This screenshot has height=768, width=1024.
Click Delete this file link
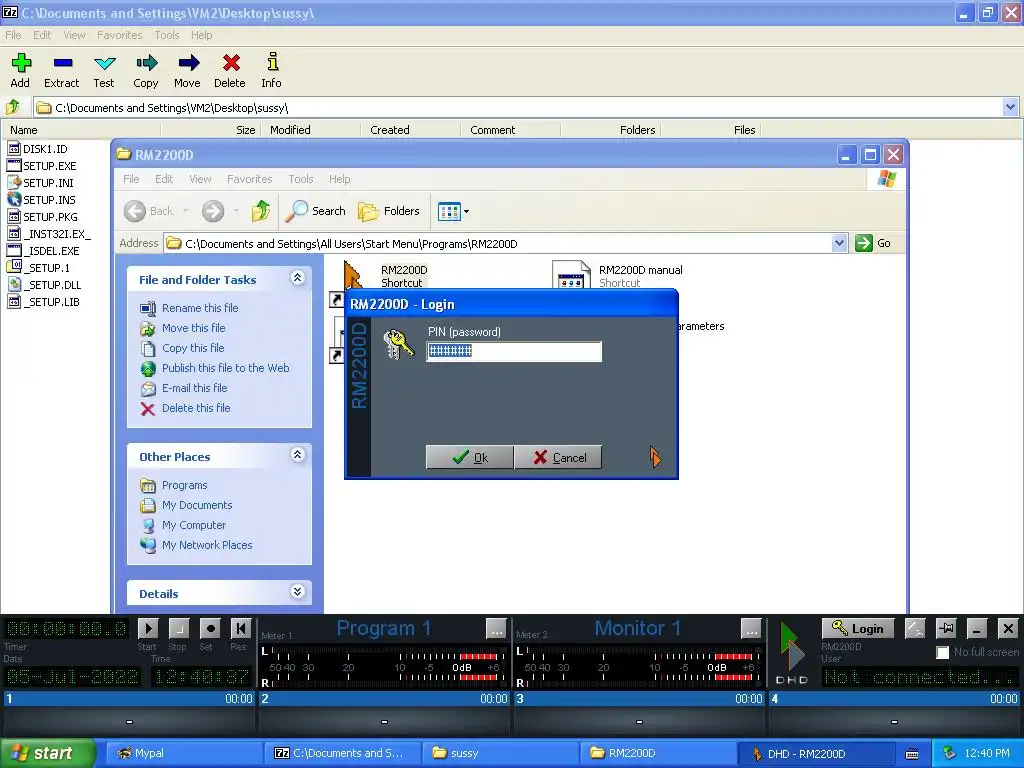coord(196,408)
